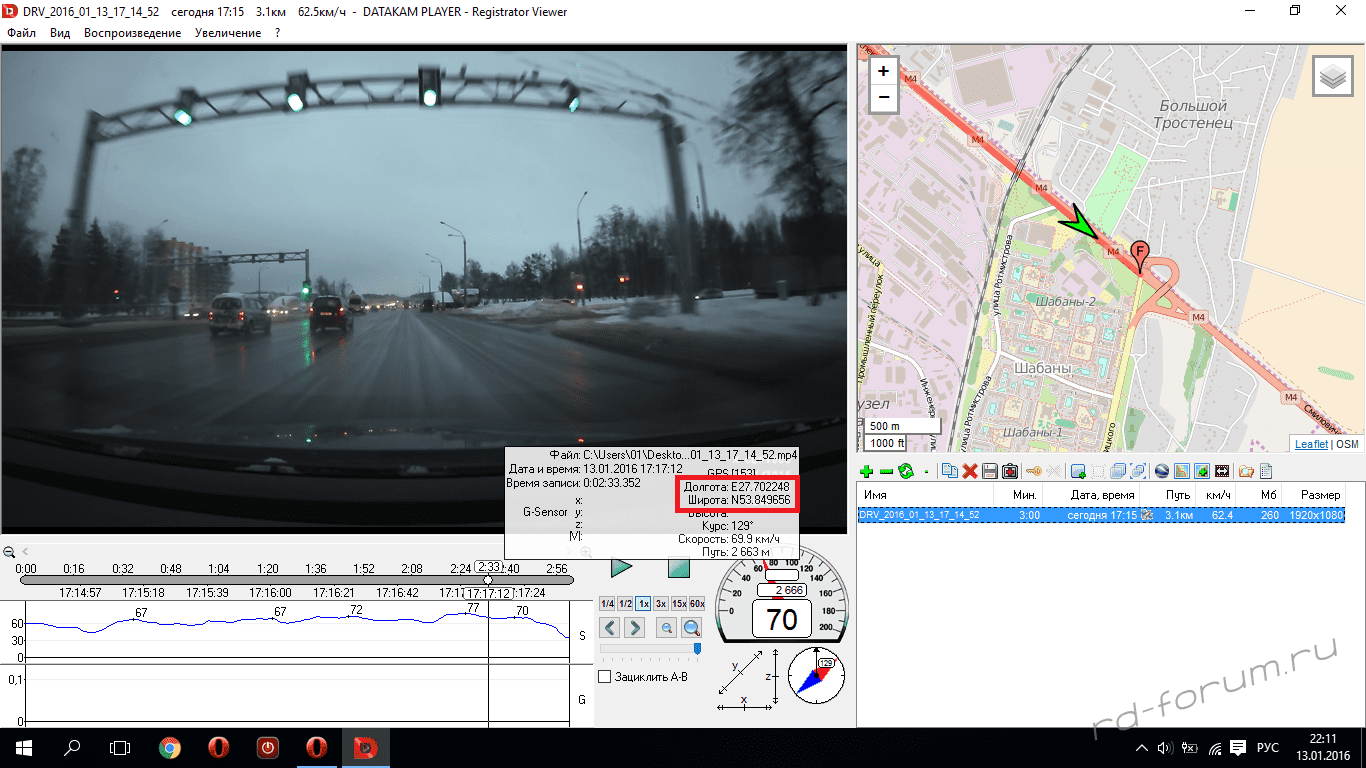The width and height of the screenshot is (1366, 768).
Task: Set playback speed to 3x
Action: point(661,604)
